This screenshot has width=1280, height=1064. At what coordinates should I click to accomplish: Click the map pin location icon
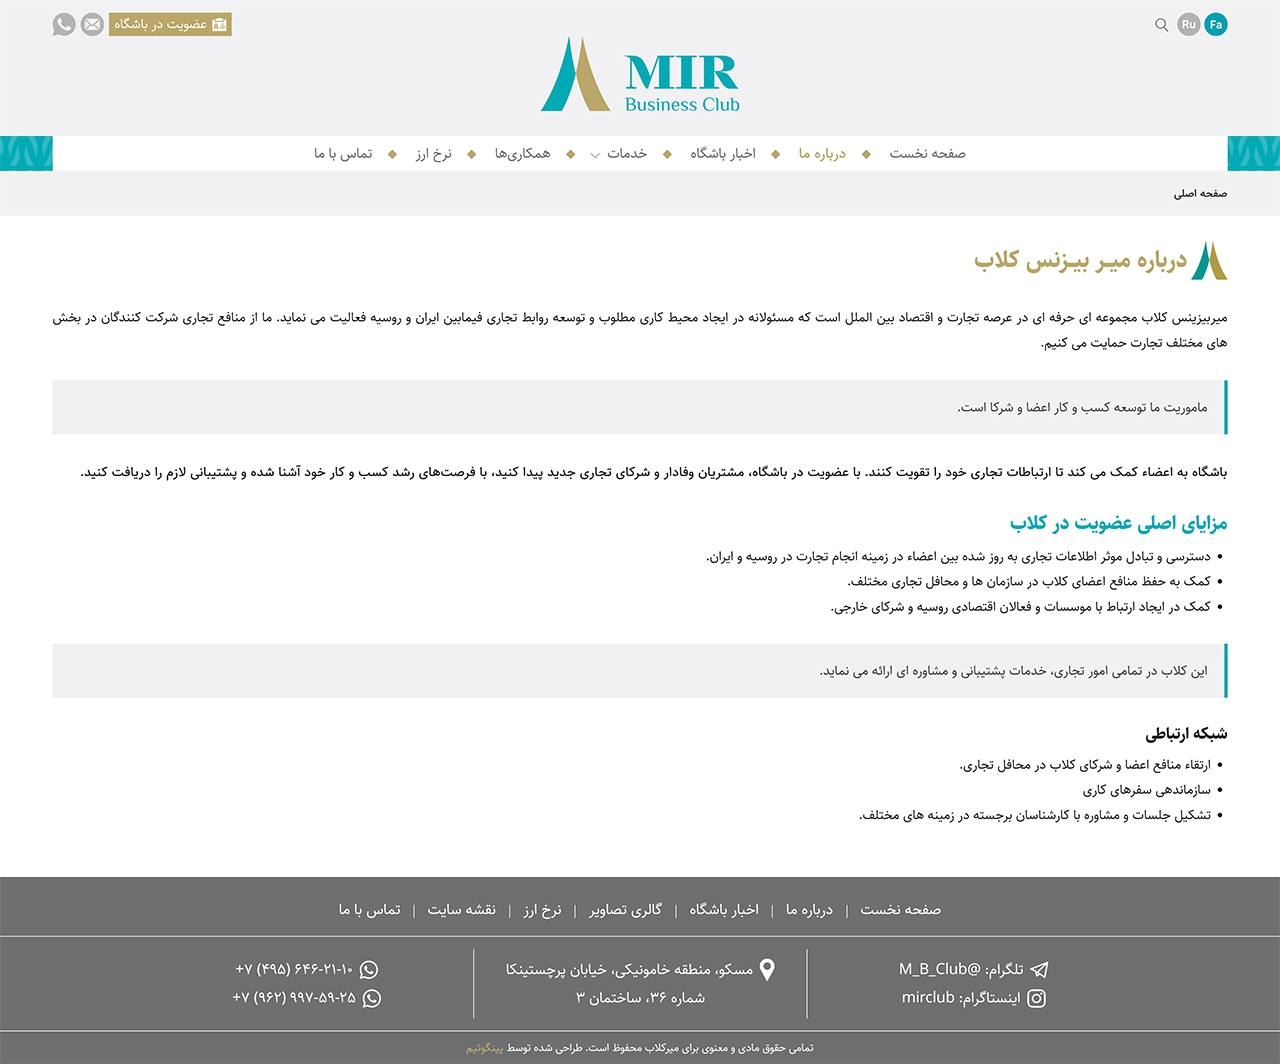click(767, 969)
